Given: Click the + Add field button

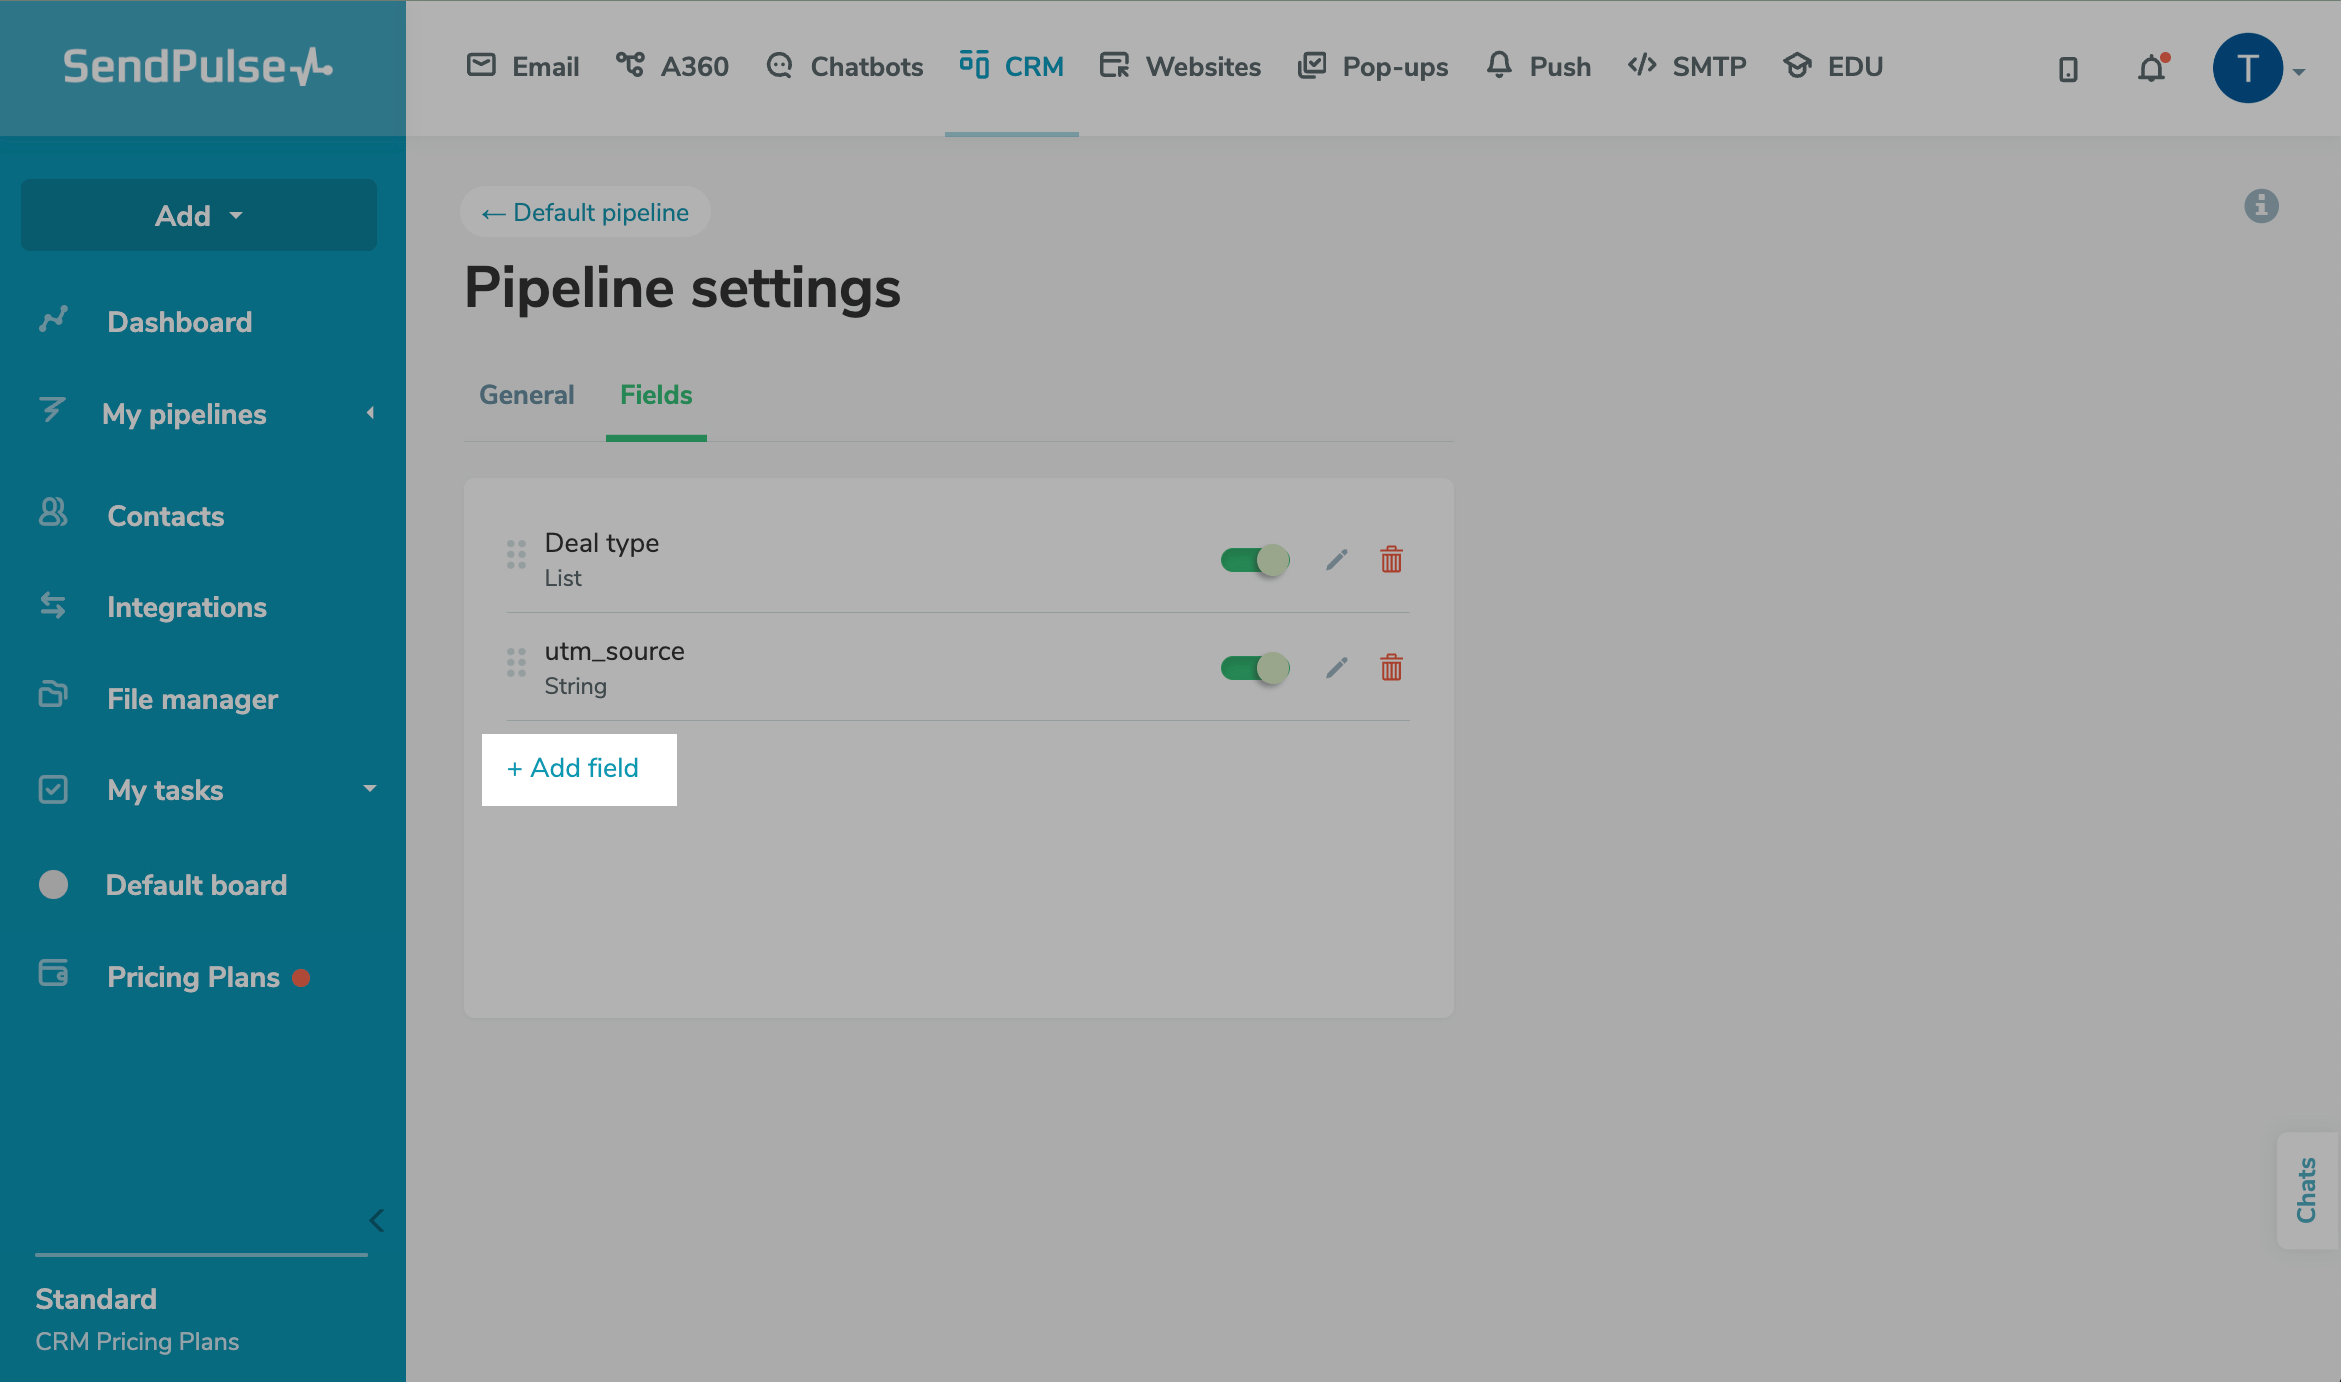Looking at the screenshot, I should [x=578, y=769].
